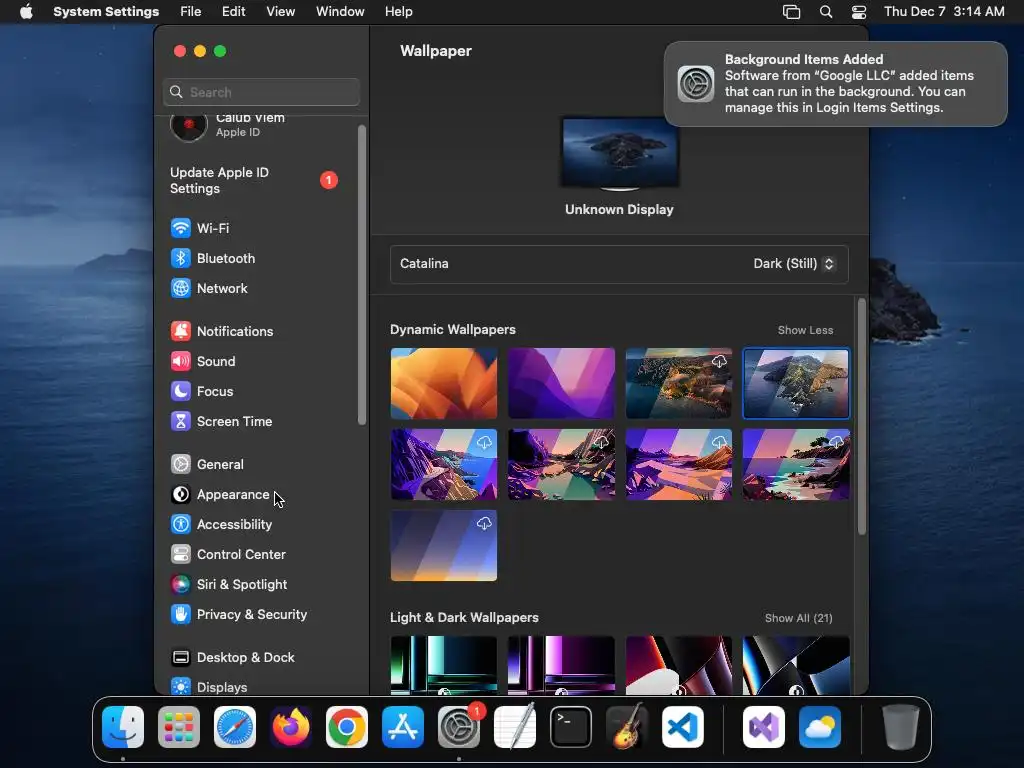Click Show Less for Dynamic Wallpapers

(805, 330)
